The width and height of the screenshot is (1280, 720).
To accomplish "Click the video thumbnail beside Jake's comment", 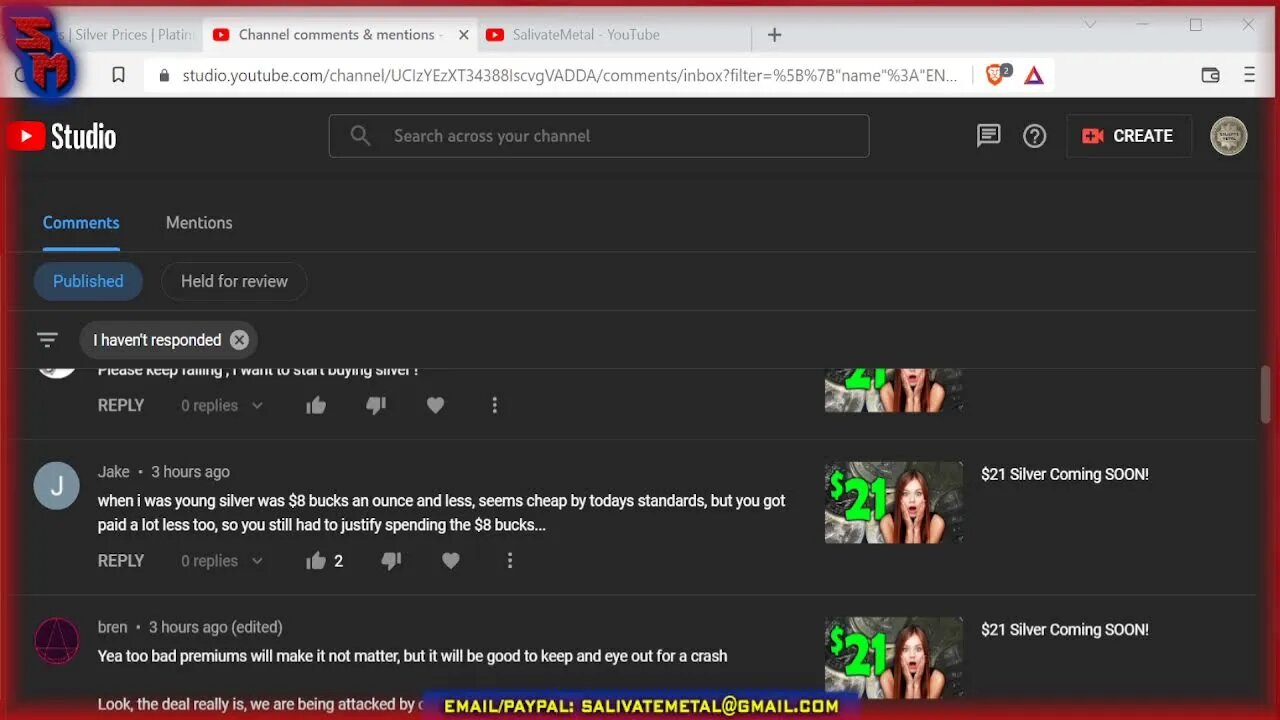I will click(x=894, y=502).
